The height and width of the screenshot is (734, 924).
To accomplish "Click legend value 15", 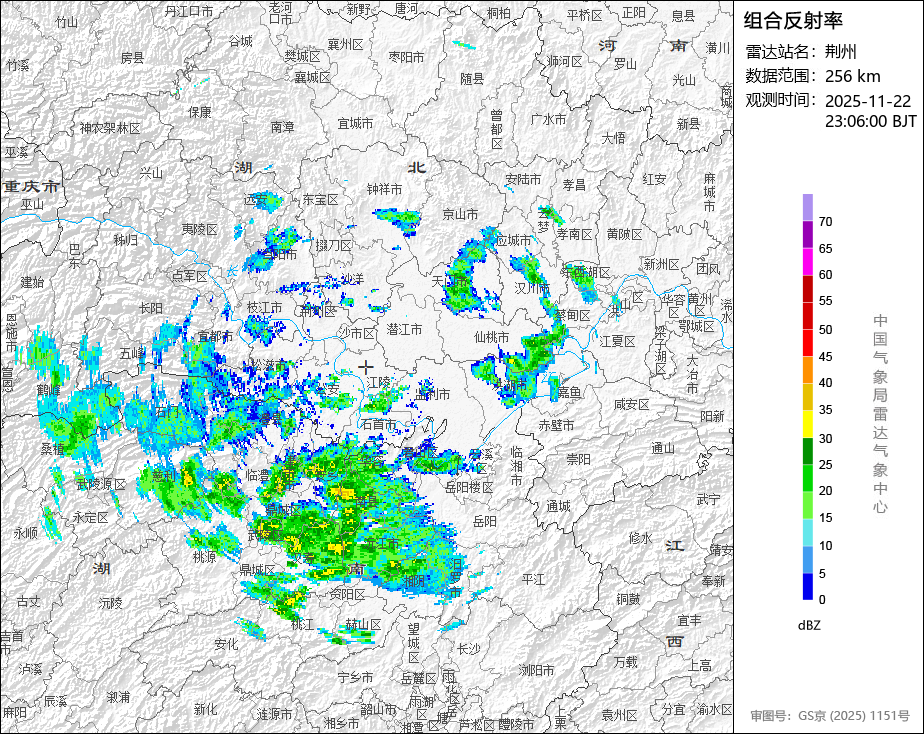I will 825,518.
